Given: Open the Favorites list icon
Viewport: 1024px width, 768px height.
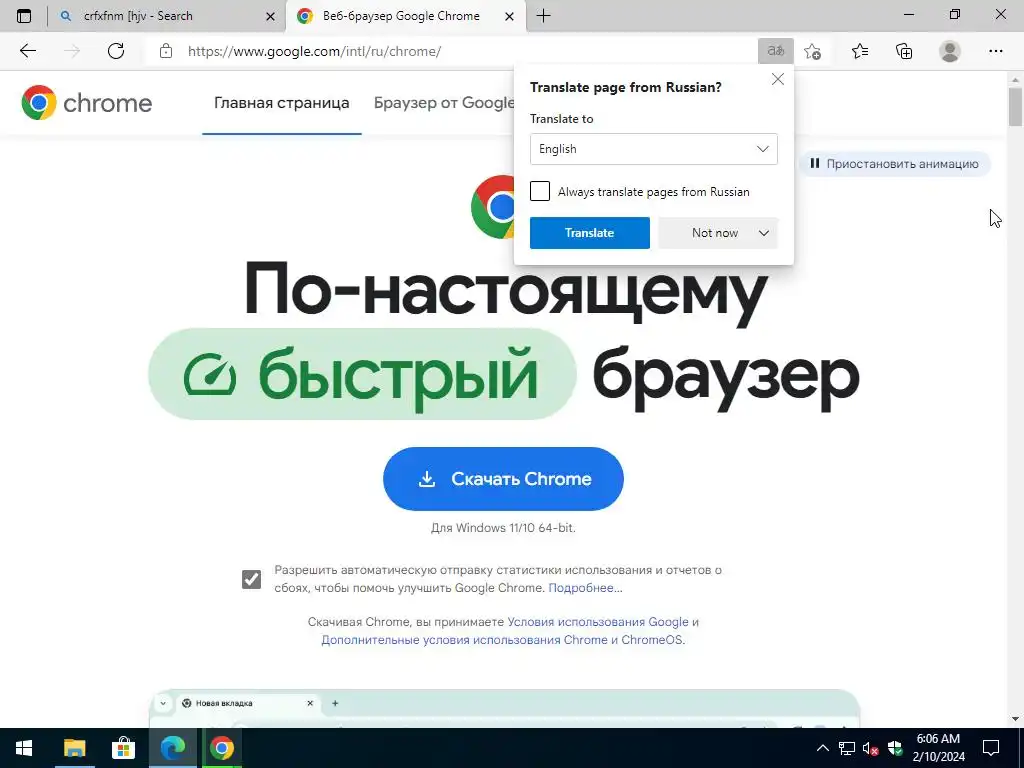Looking at the screenshot, I should point(860,51).
